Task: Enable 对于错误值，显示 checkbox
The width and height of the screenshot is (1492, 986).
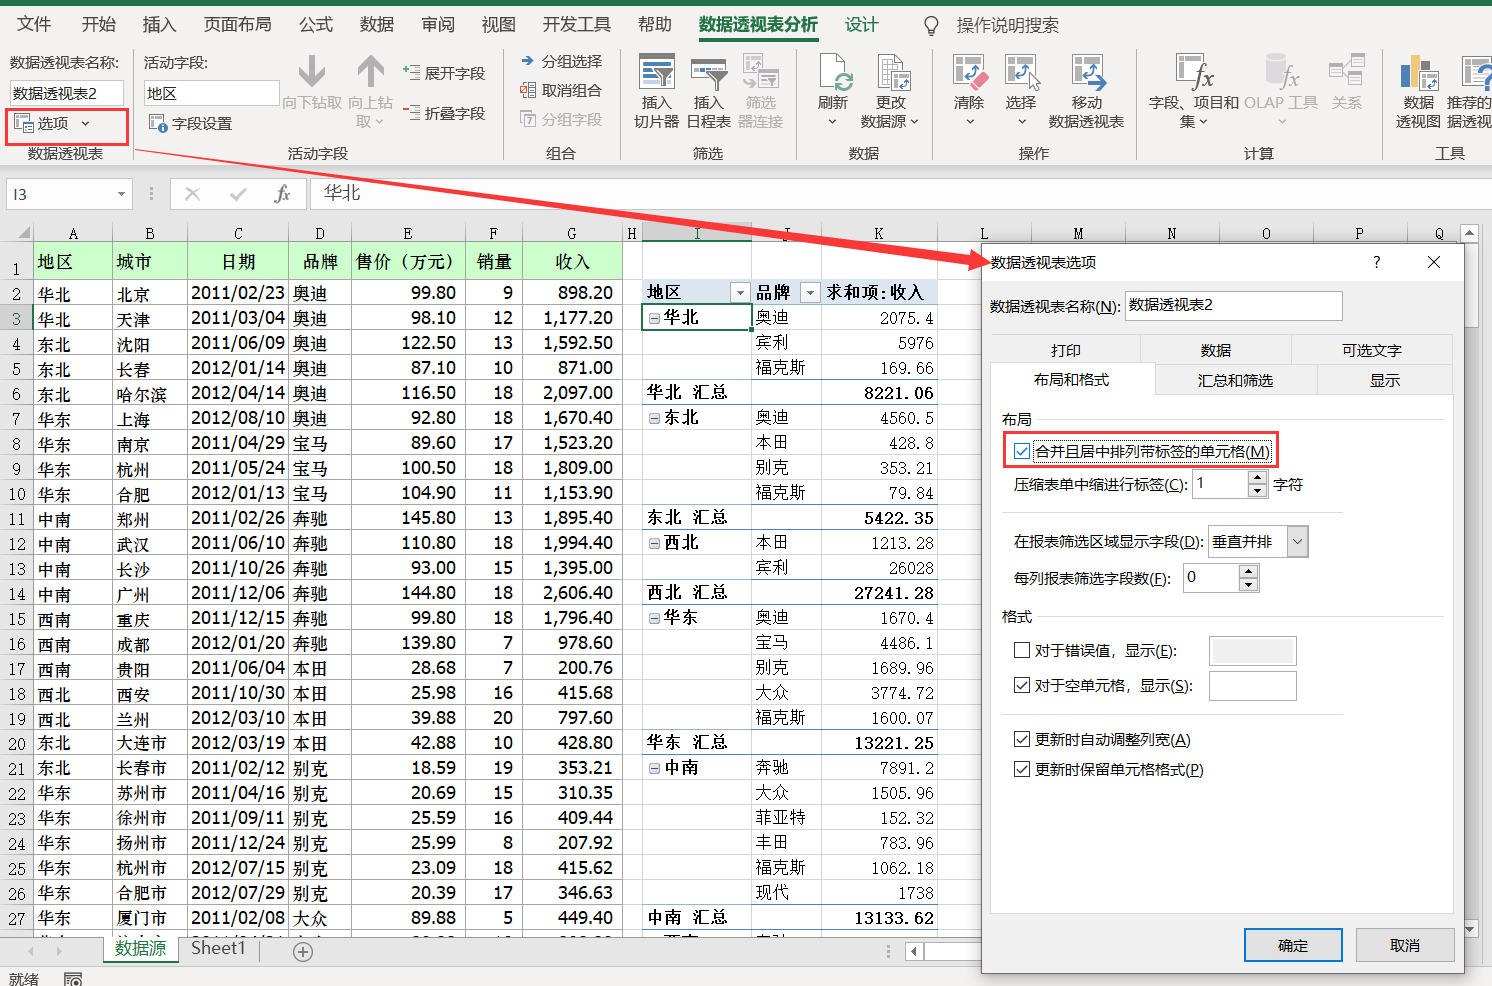Action: [x=1022, y=650]
